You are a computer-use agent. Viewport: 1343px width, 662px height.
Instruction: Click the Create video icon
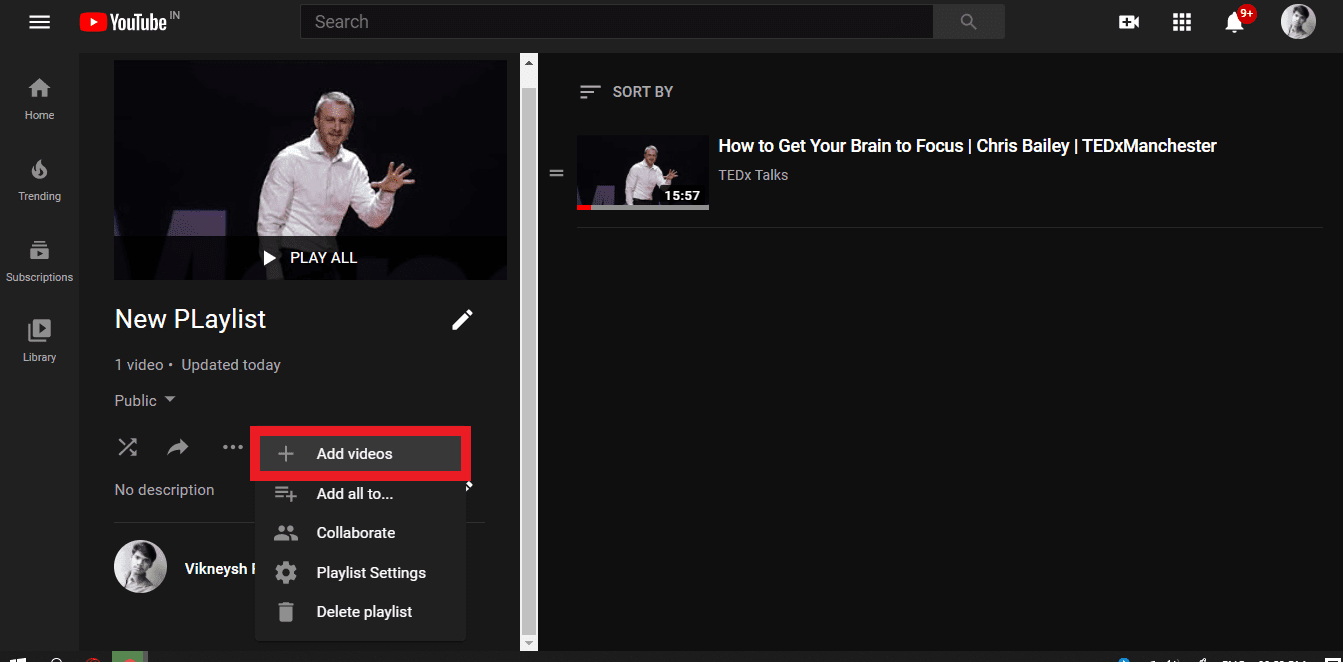click(1128, 21)
